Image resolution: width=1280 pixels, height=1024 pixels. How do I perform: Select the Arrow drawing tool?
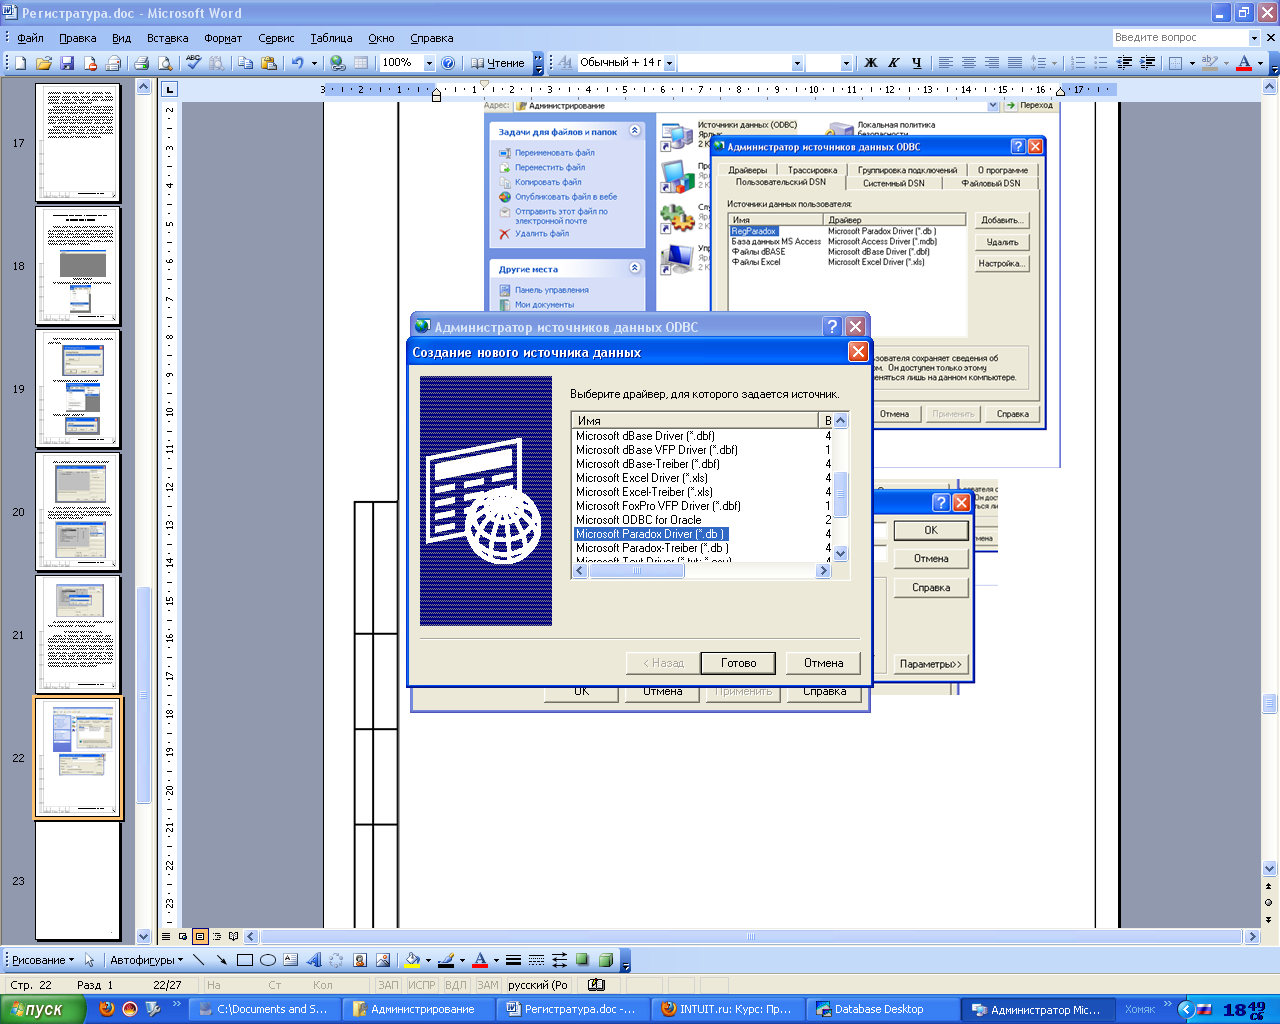point(221,960)
